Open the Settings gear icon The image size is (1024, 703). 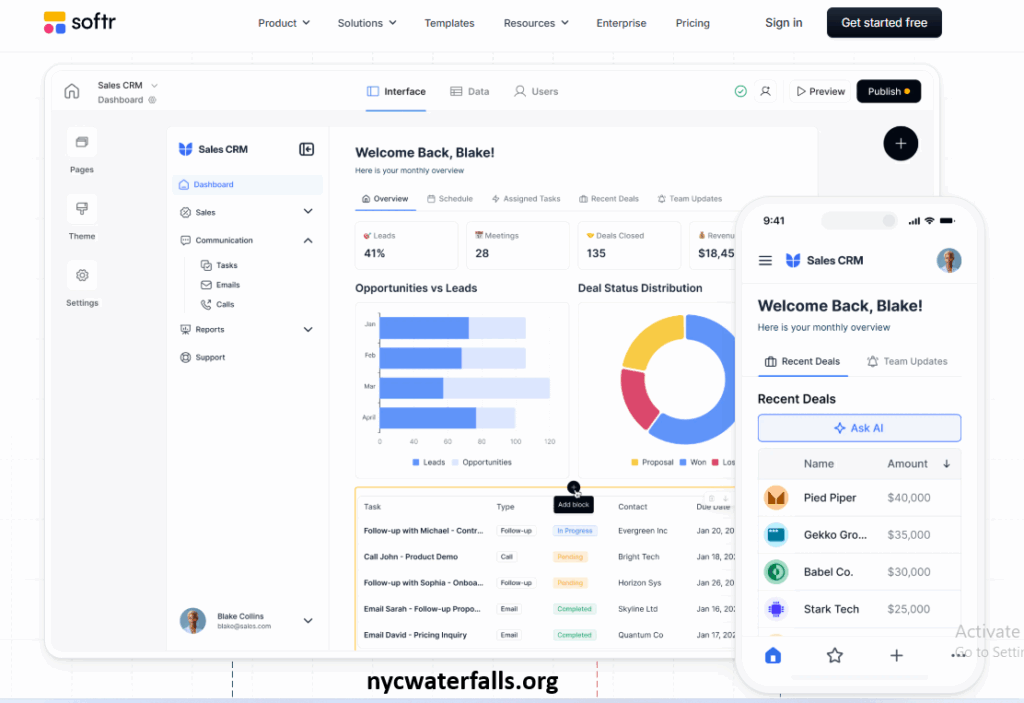[82, 276]
